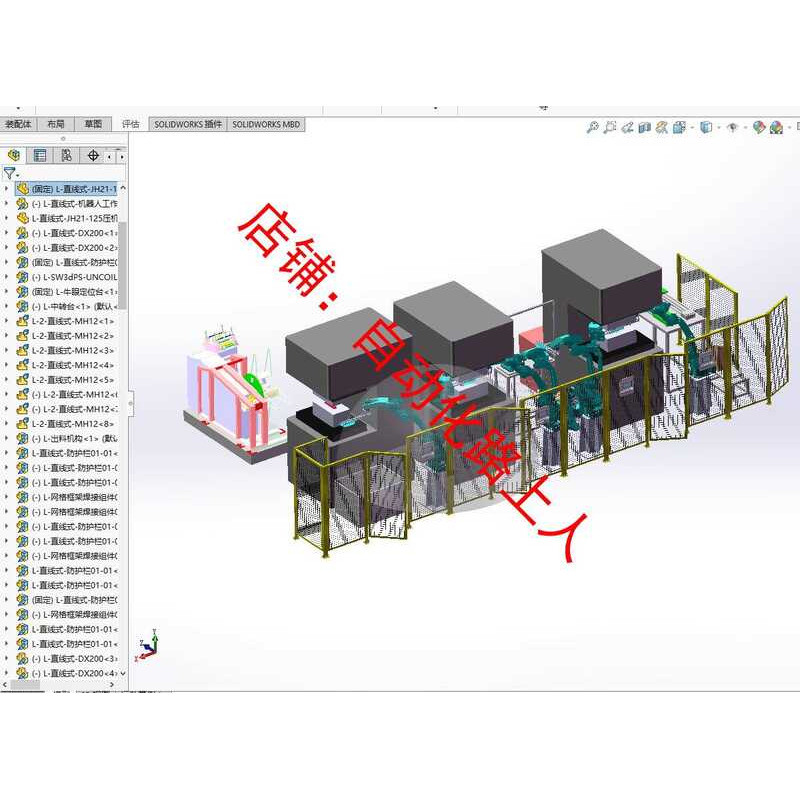Select the Zoom to Area icon

click(x=610, y=127)
